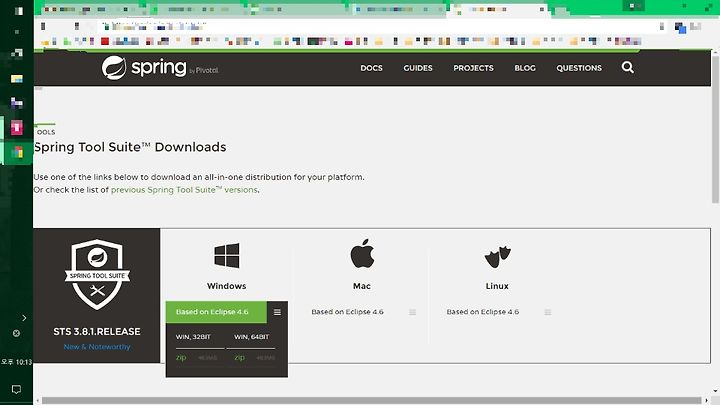Click the yellow file explorer taskbar icon
Viewport: 720px width, 405px height.
17,79
